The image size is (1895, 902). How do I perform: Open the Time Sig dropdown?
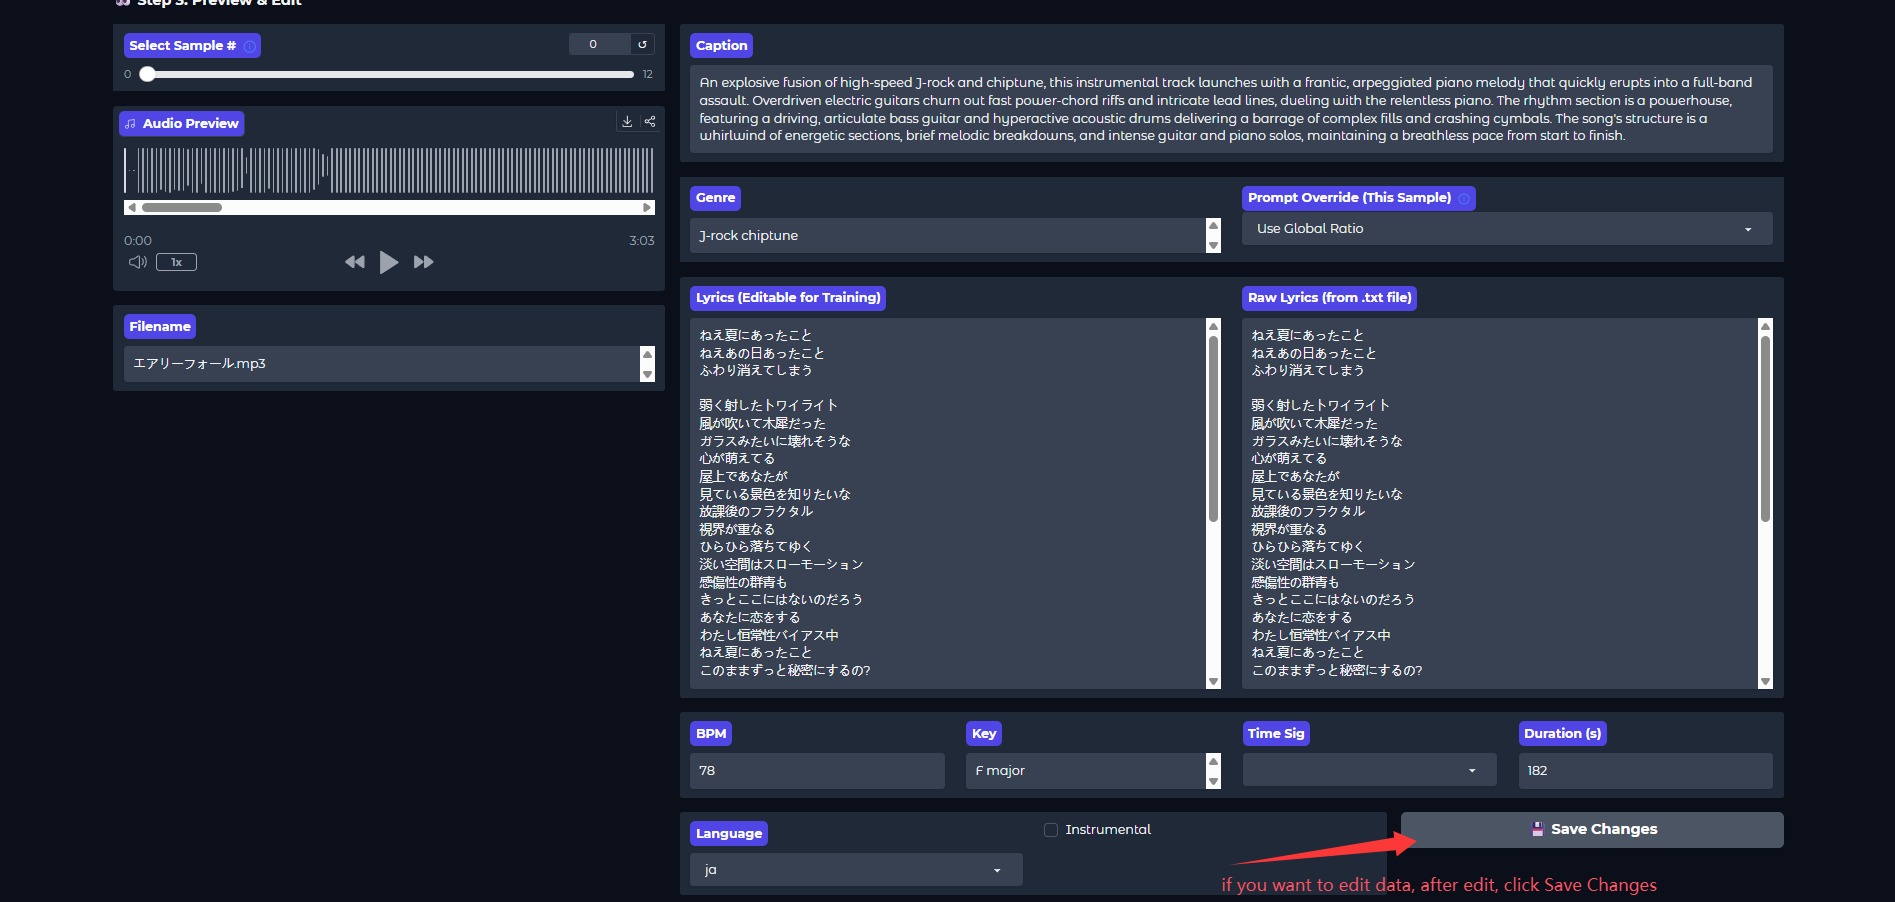click(1369, 770)
